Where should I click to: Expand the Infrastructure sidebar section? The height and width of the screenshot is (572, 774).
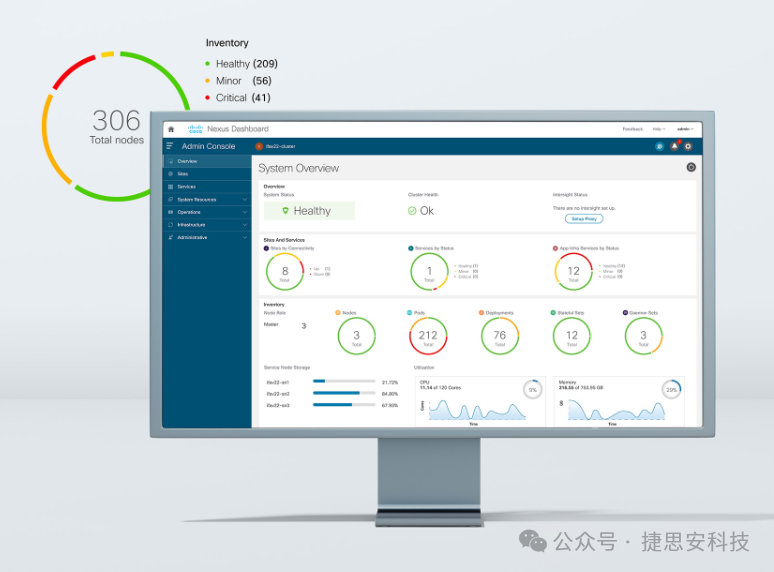206,225
